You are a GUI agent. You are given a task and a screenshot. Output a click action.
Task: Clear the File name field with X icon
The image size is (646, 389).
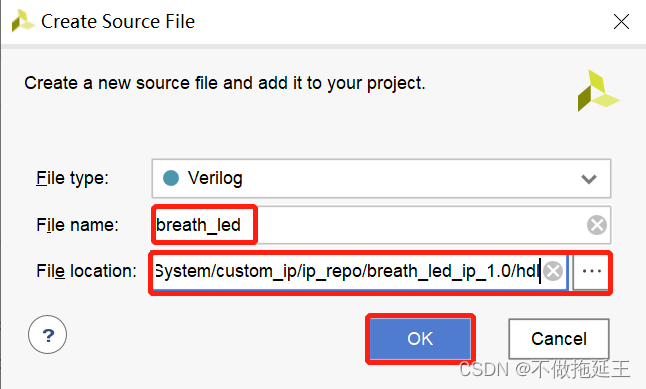pyautogui.click(x=597, y=225)
